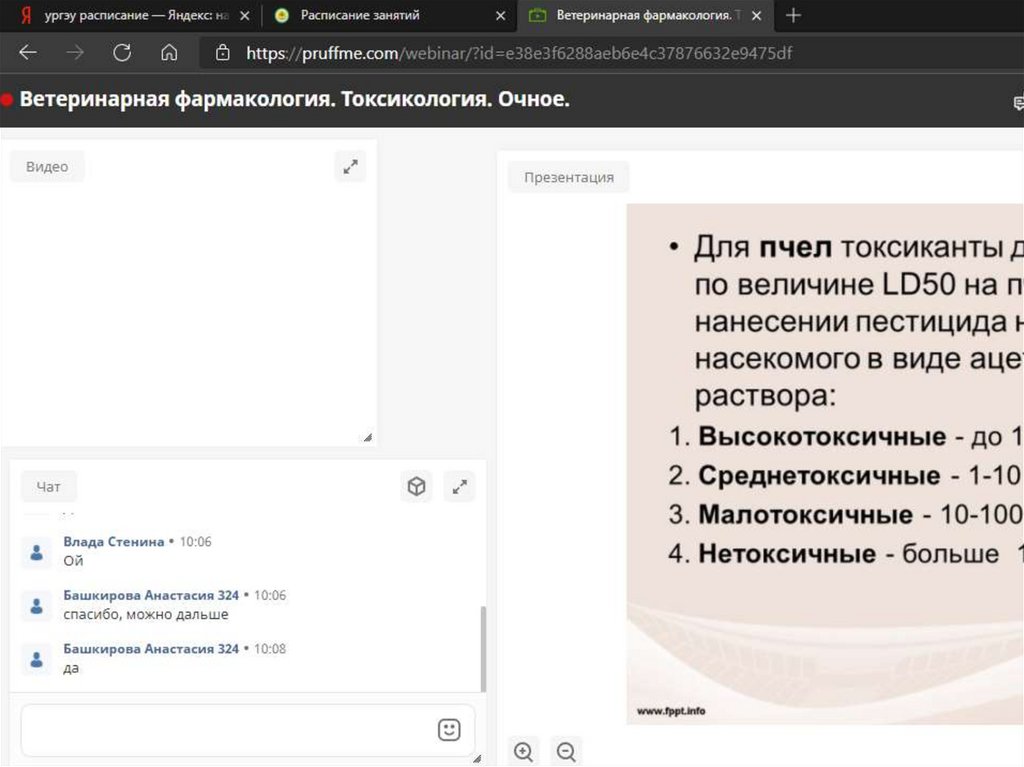
Task: Navigate back in the browser
Action: tap(28, 53)
